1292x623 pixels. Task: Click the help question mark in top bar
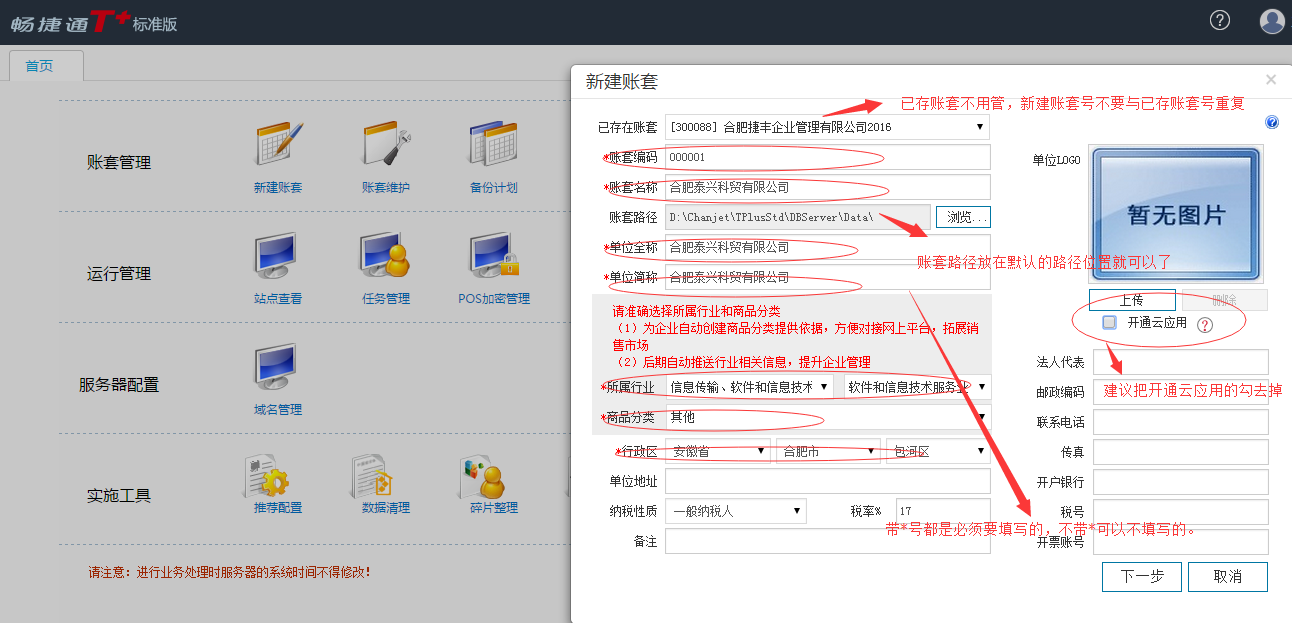pyautogui.click(x=1219, y=20)
